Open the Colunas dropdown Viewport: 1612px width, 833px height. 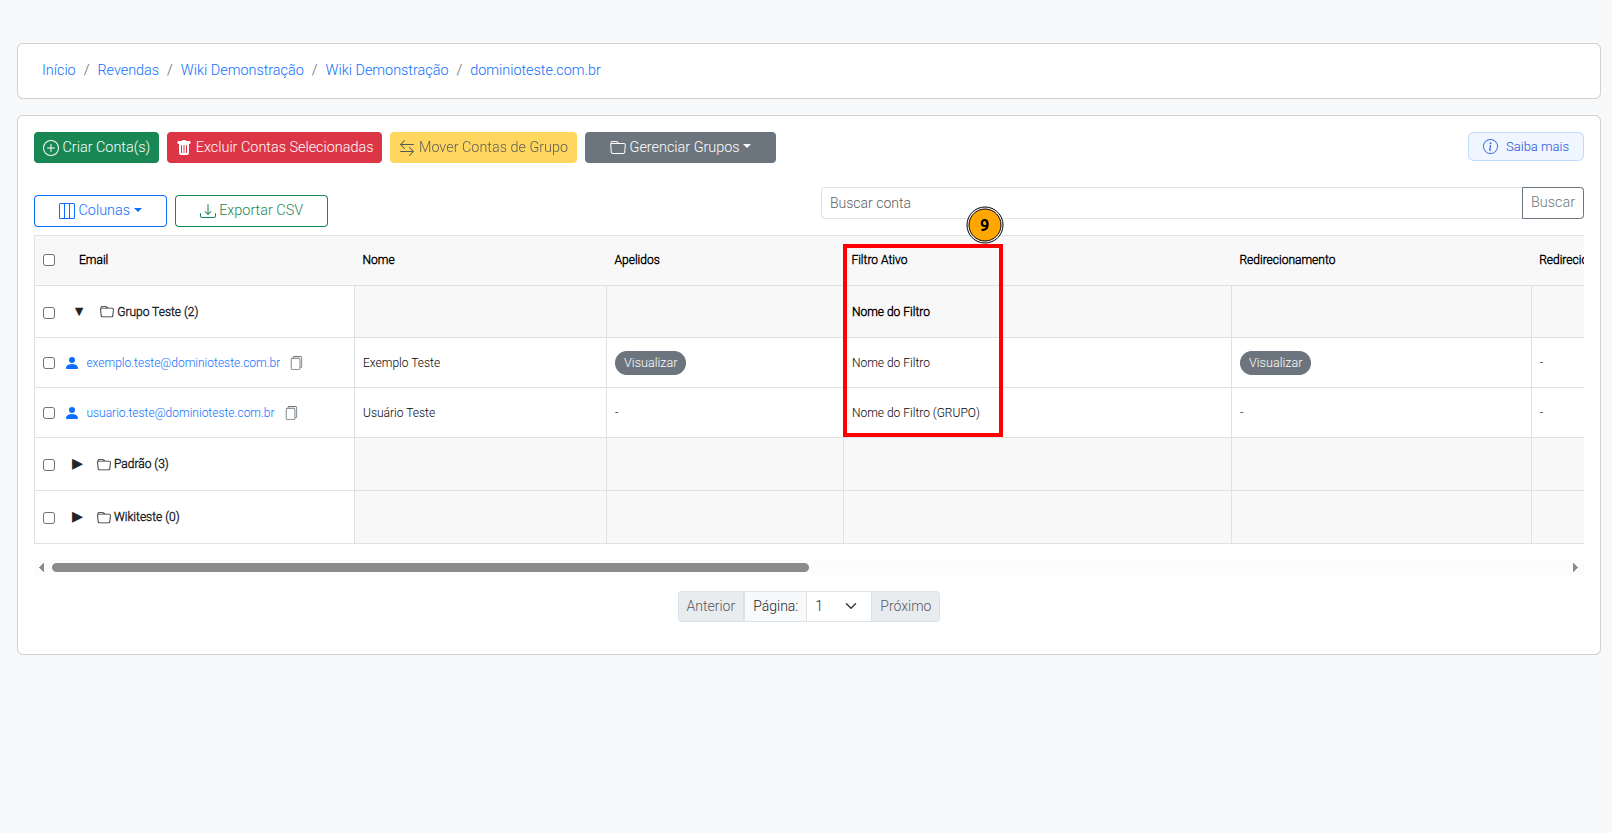(100, 210)
